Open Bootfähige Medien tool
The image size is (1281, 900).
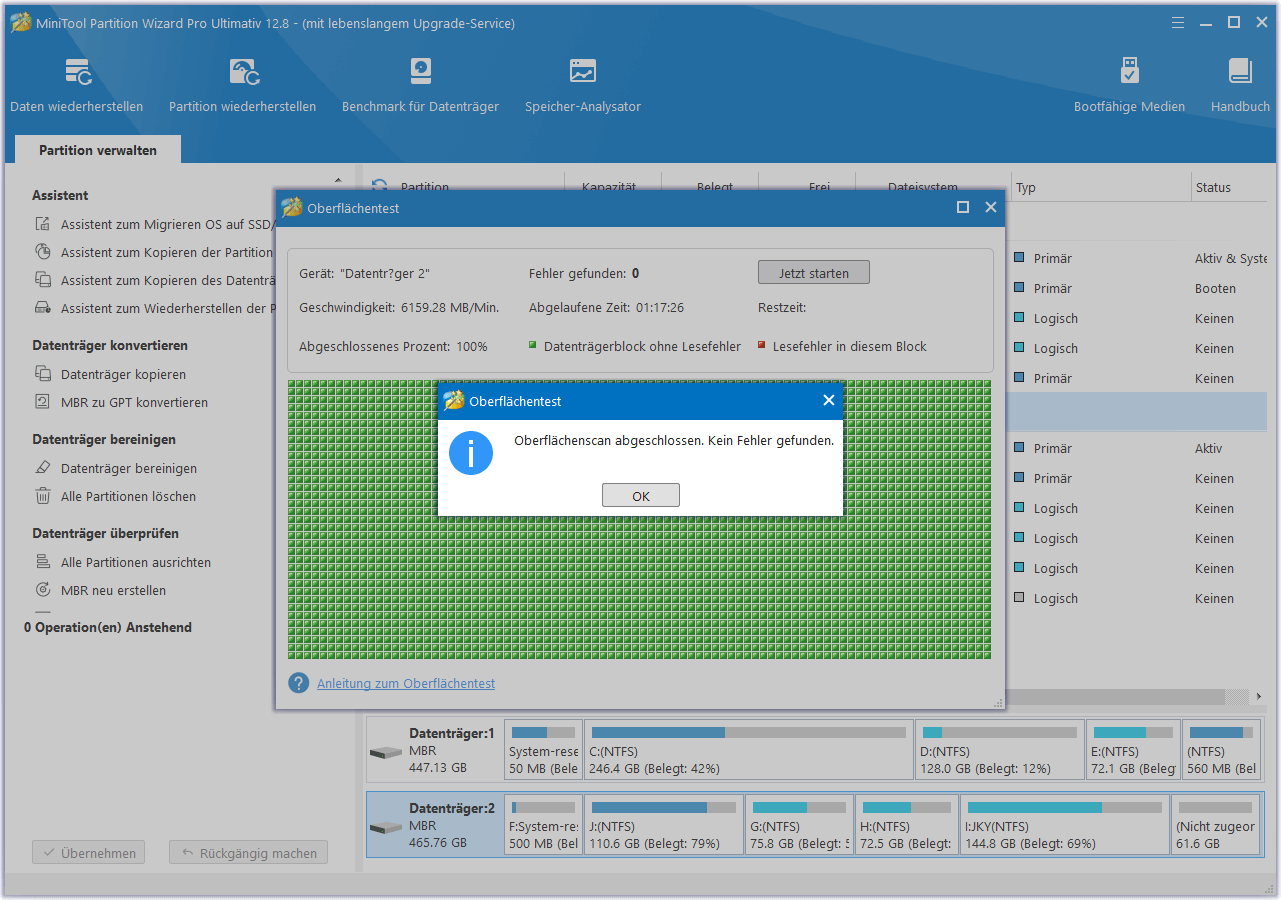coord(1129,85)
